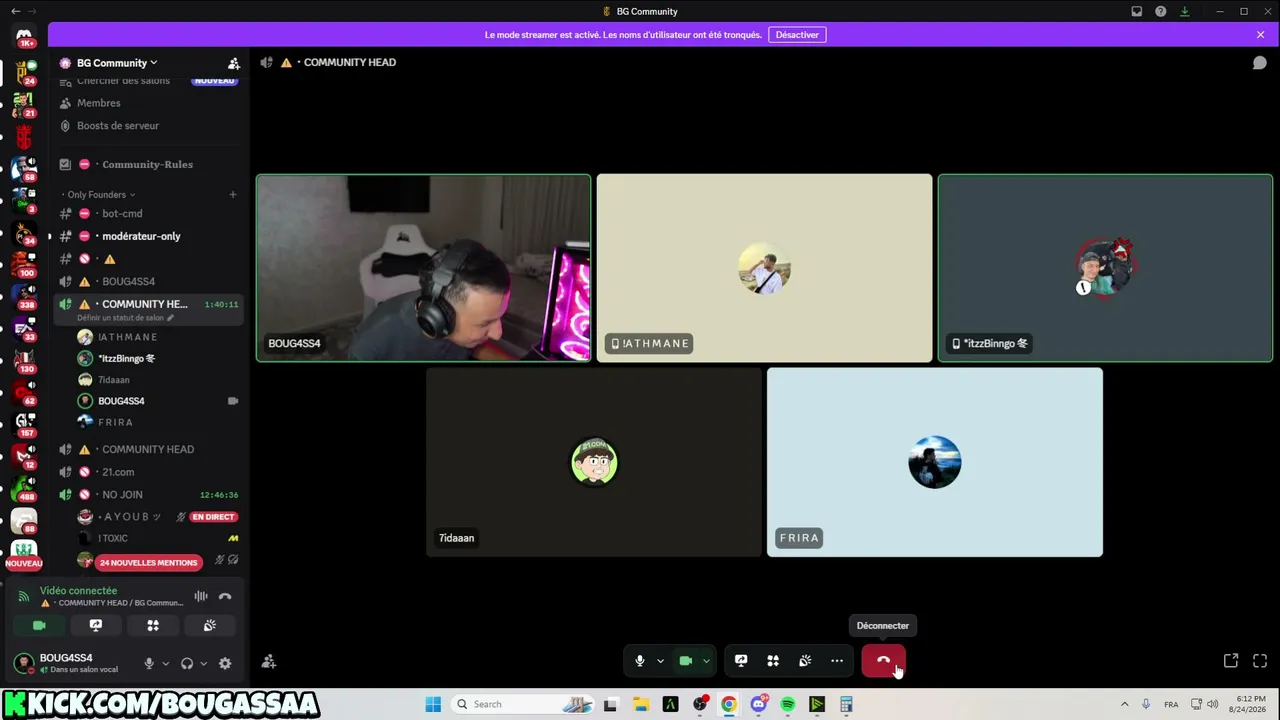Watch AYOUB's live stream via EN DIRECT badge
The width and height of the screenshot is (1280, 720).
(213, 517)
